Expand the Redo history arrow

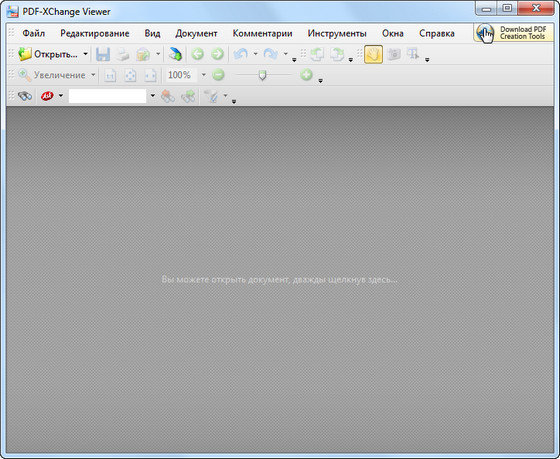point(286,54)
